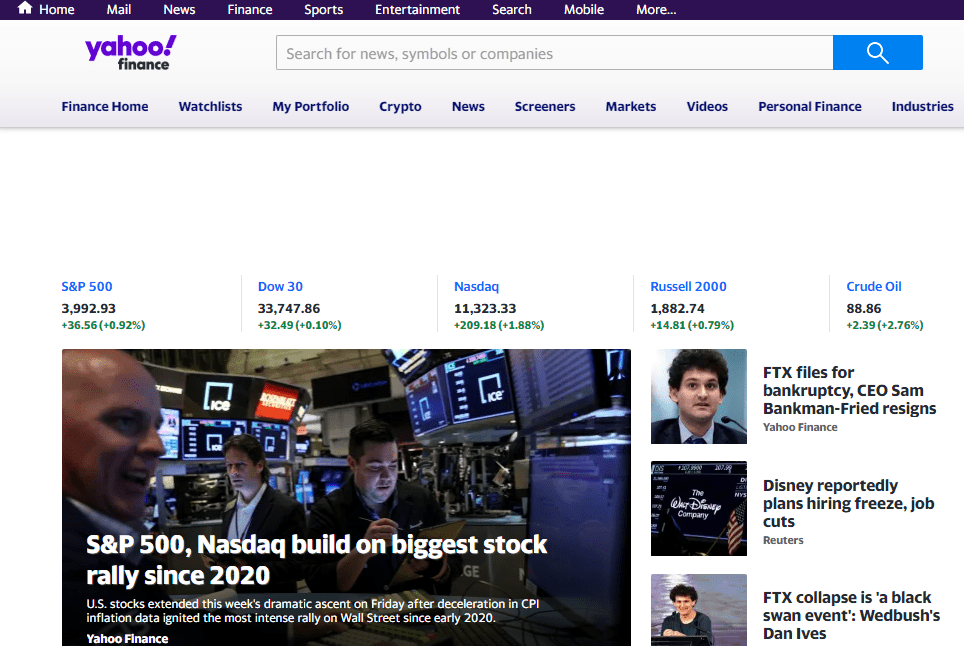This screenshot has height=646, width=964.
Task: Click the Crude Oil price 88.86
Action: point(864,309)
